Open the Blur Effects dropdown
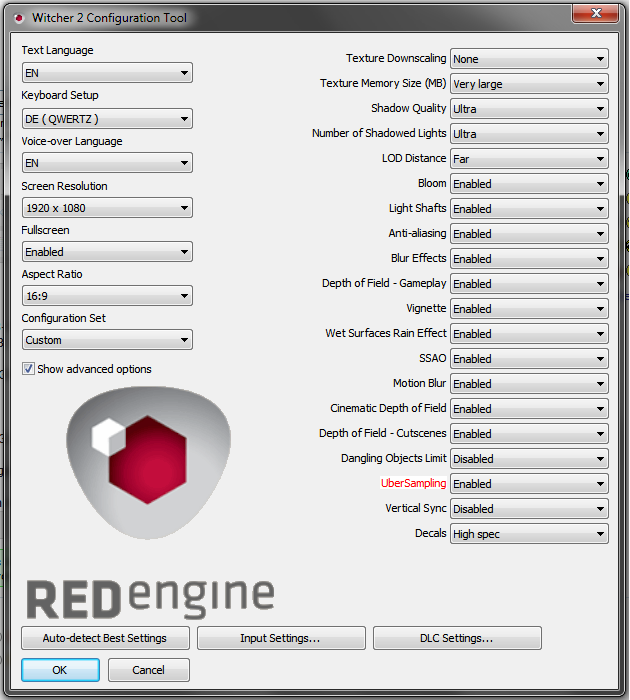 click(529, 259)
